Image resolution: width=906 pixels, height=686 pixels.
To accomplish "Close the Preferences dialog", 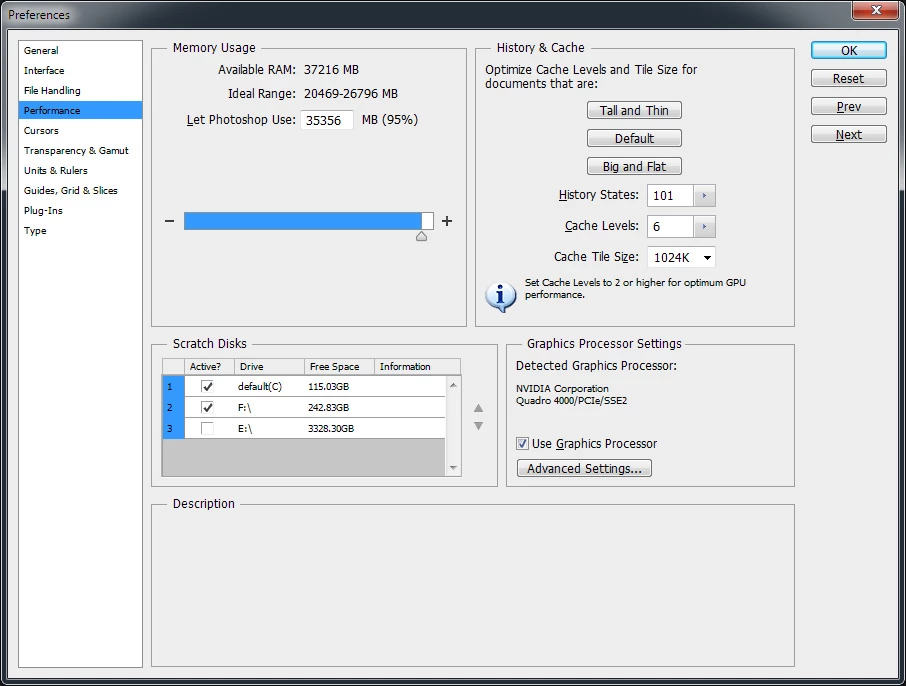I will point(876,9).
